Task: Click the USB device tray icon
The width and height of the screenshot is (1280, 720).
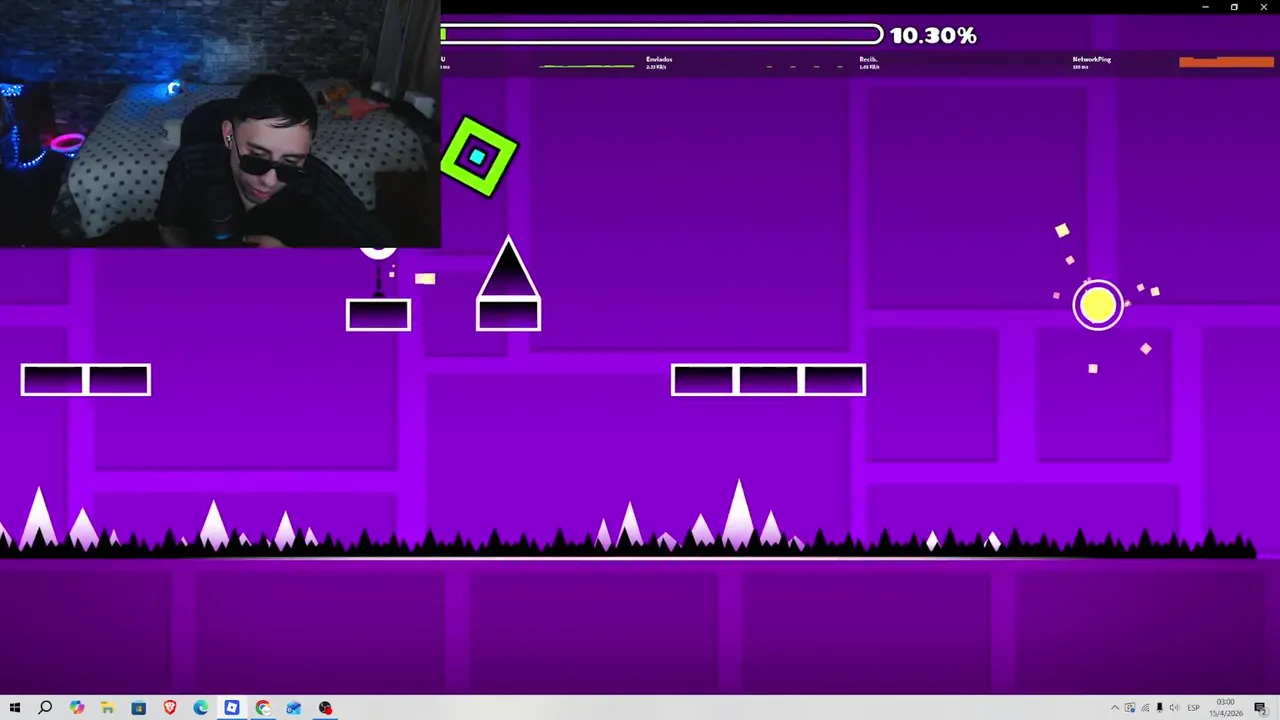Action: [1160, 708]
